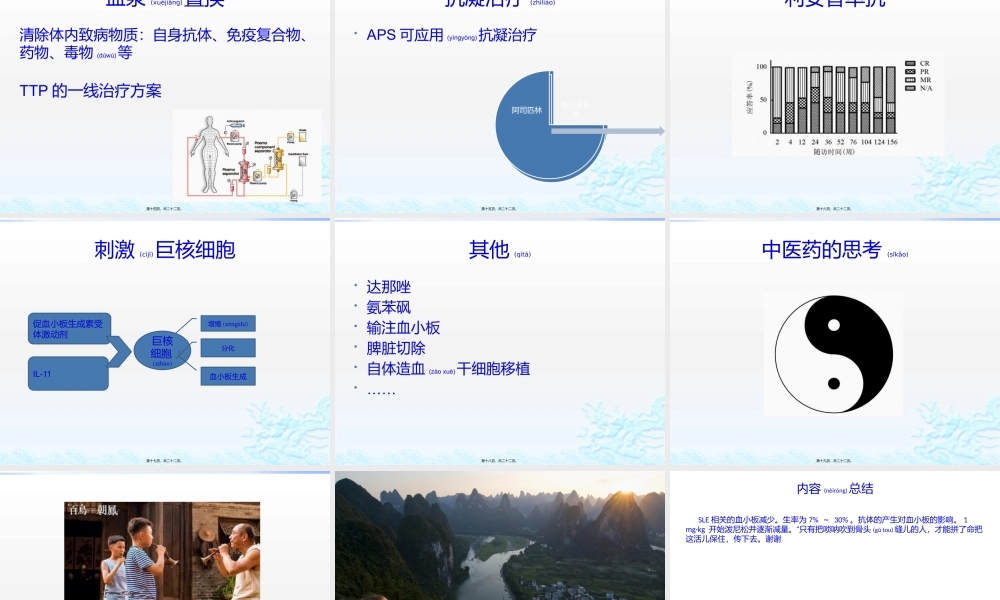Click the 分化 box in the flowchart
Viewport: 1000px width, 600px height.
229,347
